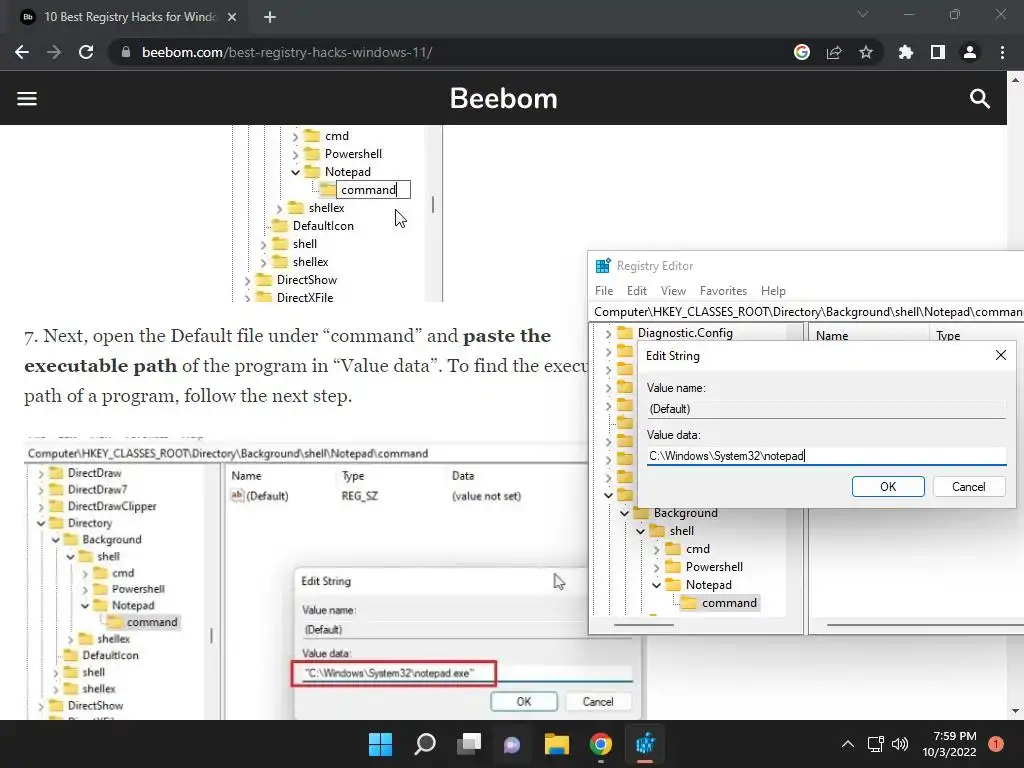Select the Diagnostic.Config key
This screenshot has width=1024, height=768.
(x=685, y=333)
